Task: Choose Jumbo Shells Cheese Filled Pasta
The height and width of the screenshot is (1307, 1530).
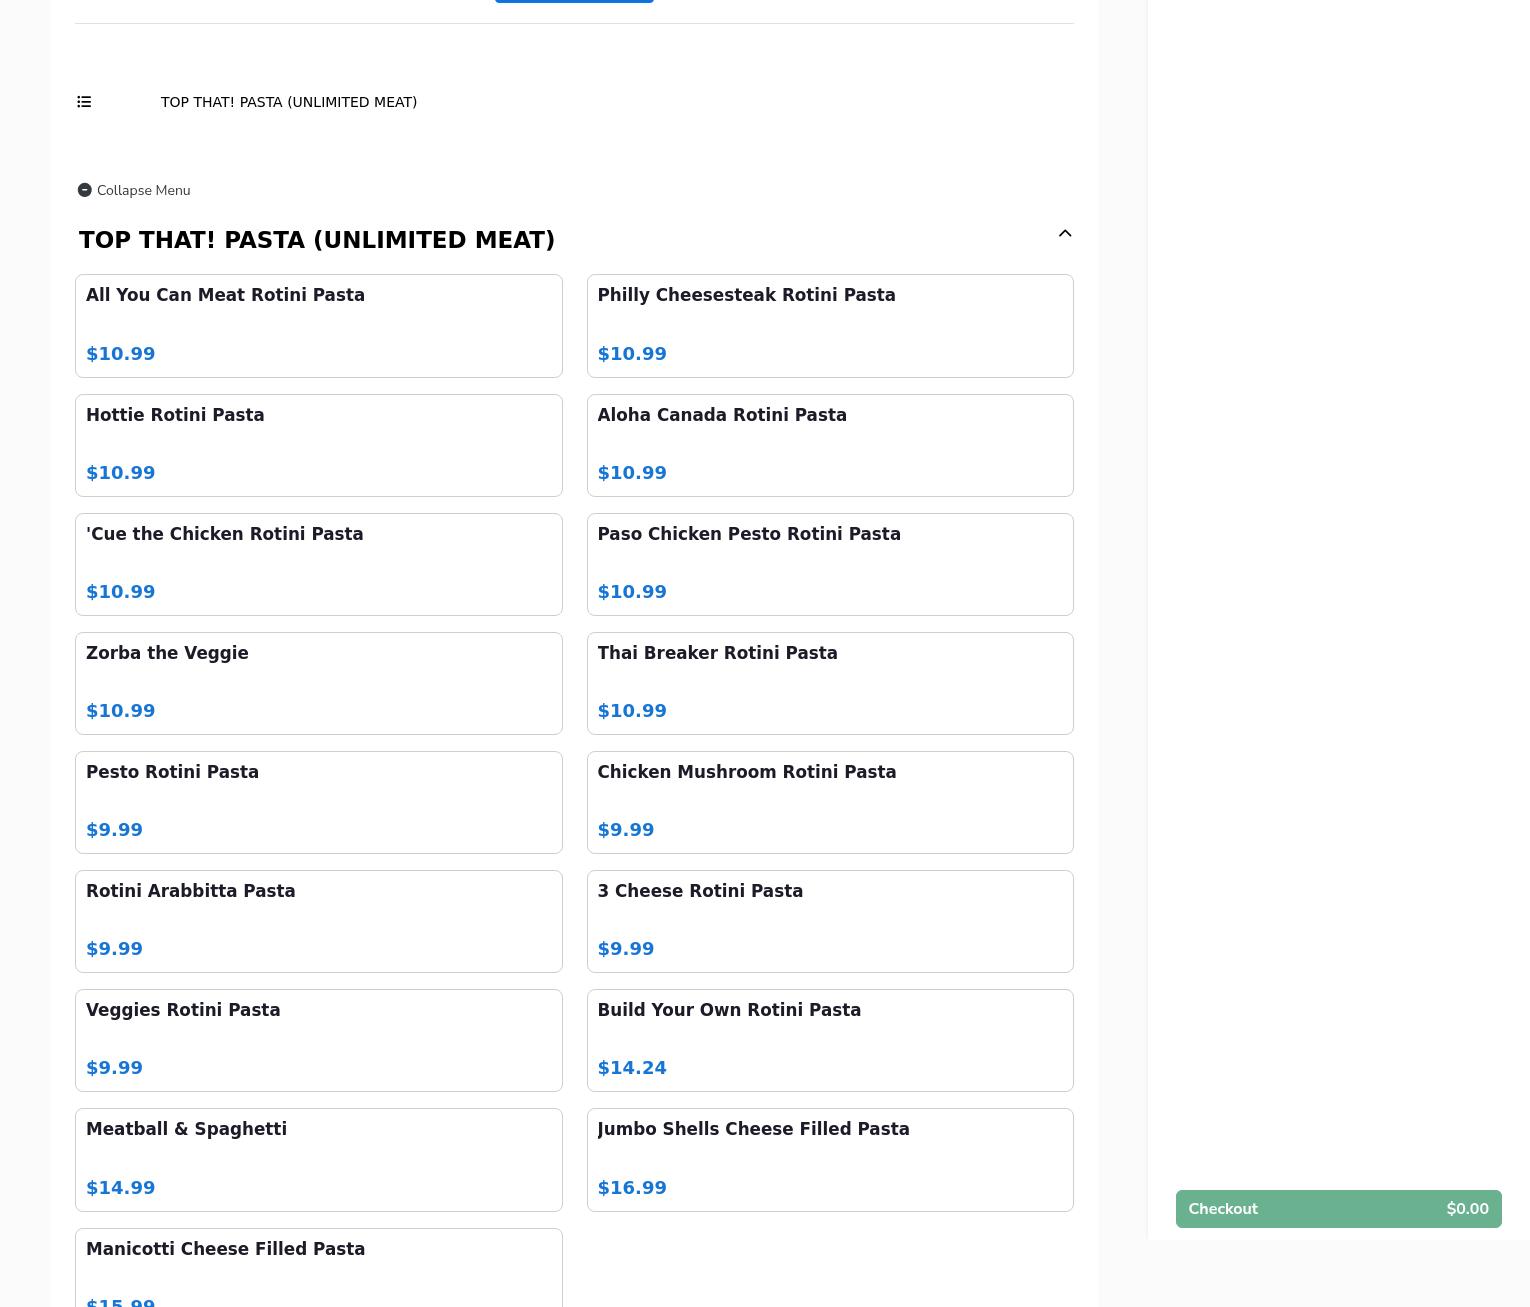Action: pyautogui.click(x=829, y=1159)
